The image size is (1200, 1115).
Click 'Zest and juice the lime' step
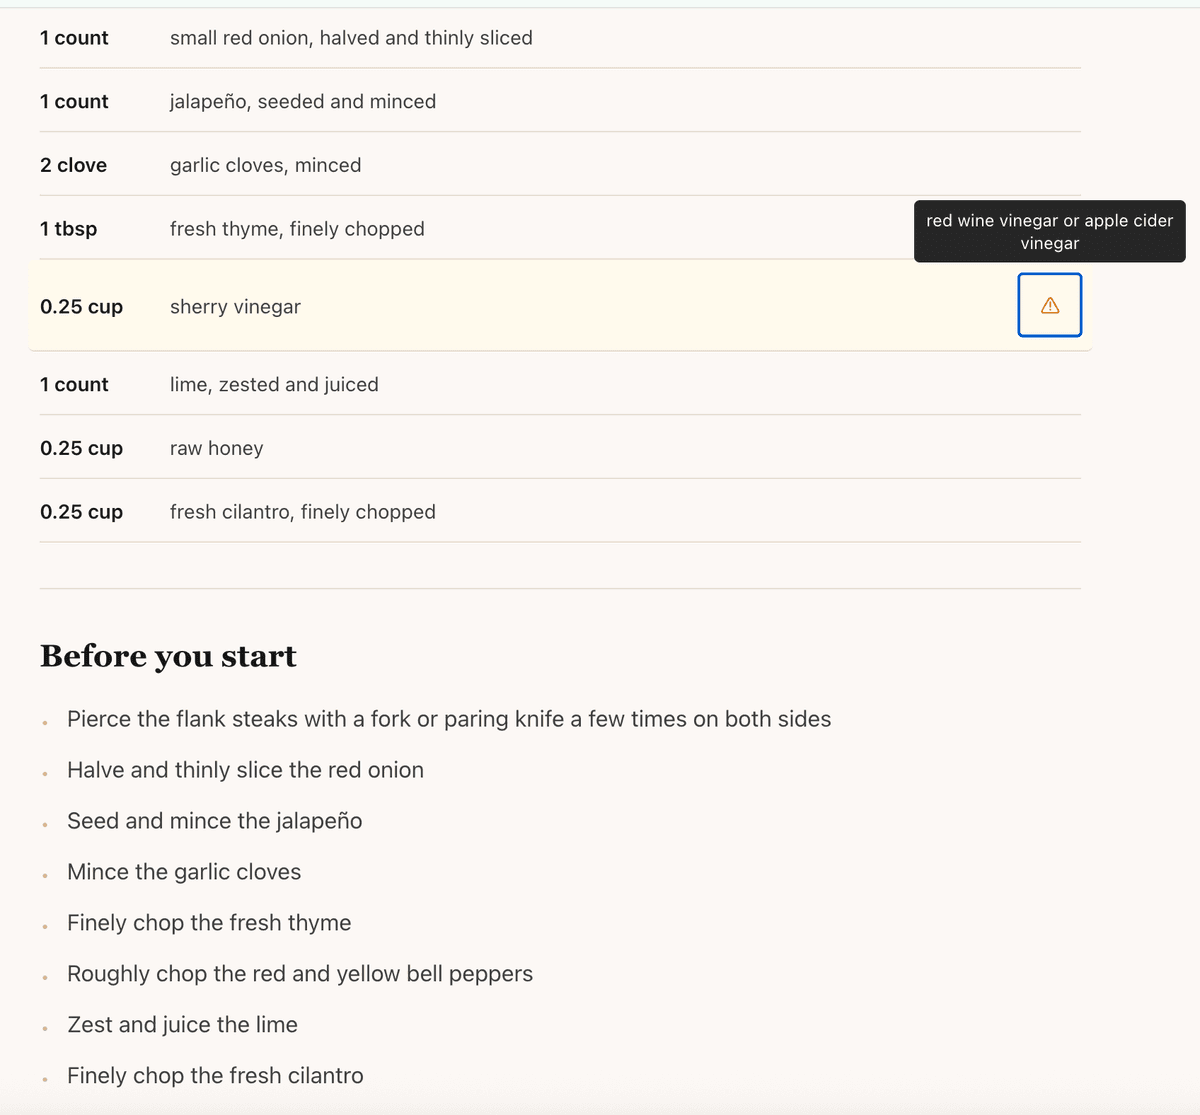click(x=182, y=1025)
